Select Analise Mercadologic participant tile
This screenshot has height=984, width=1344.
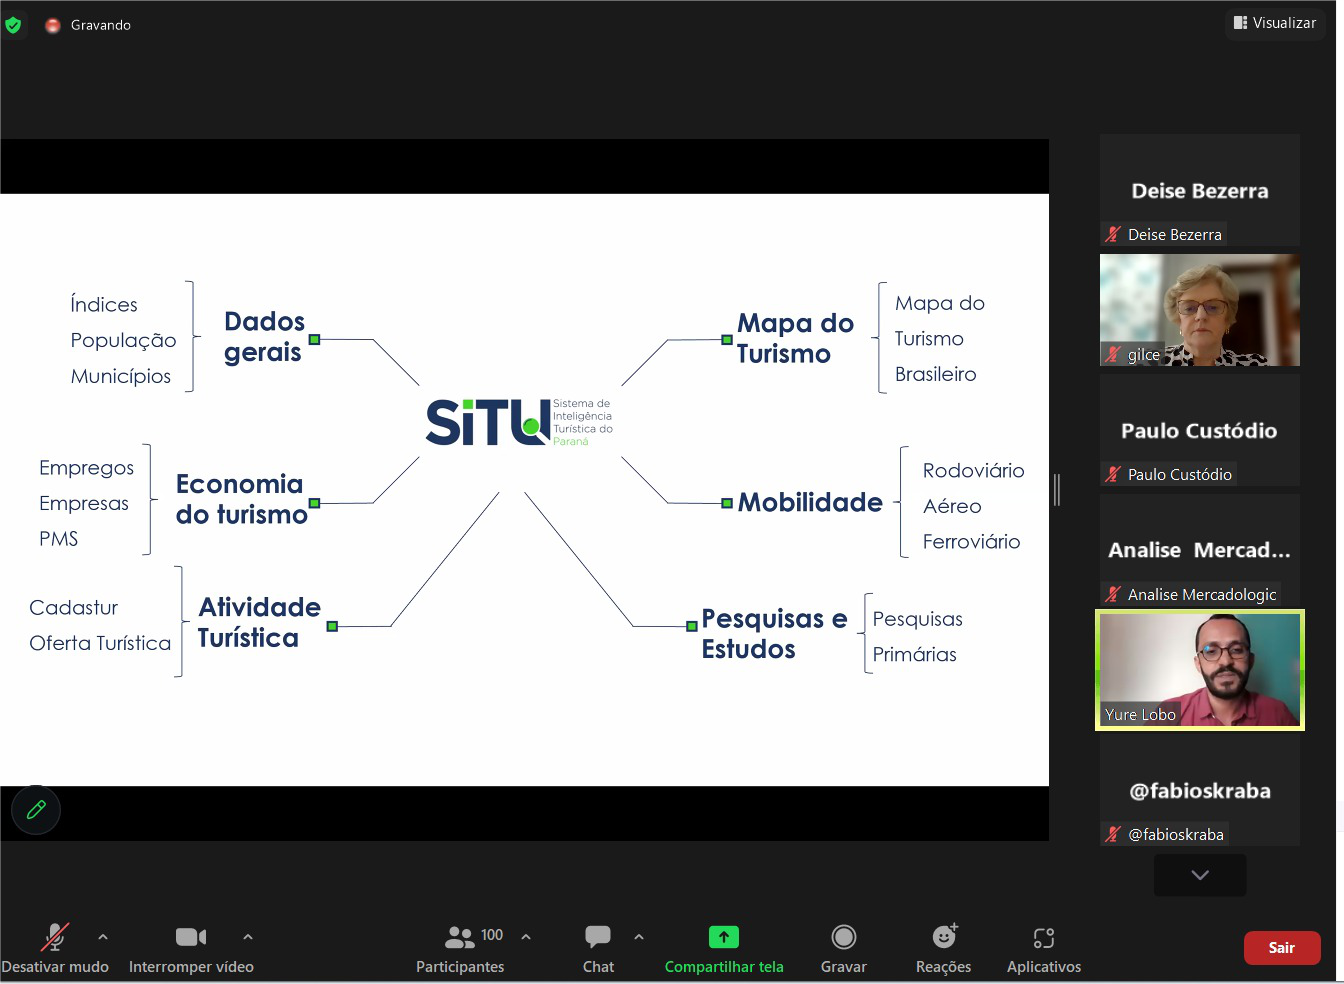coord(1200,550)
